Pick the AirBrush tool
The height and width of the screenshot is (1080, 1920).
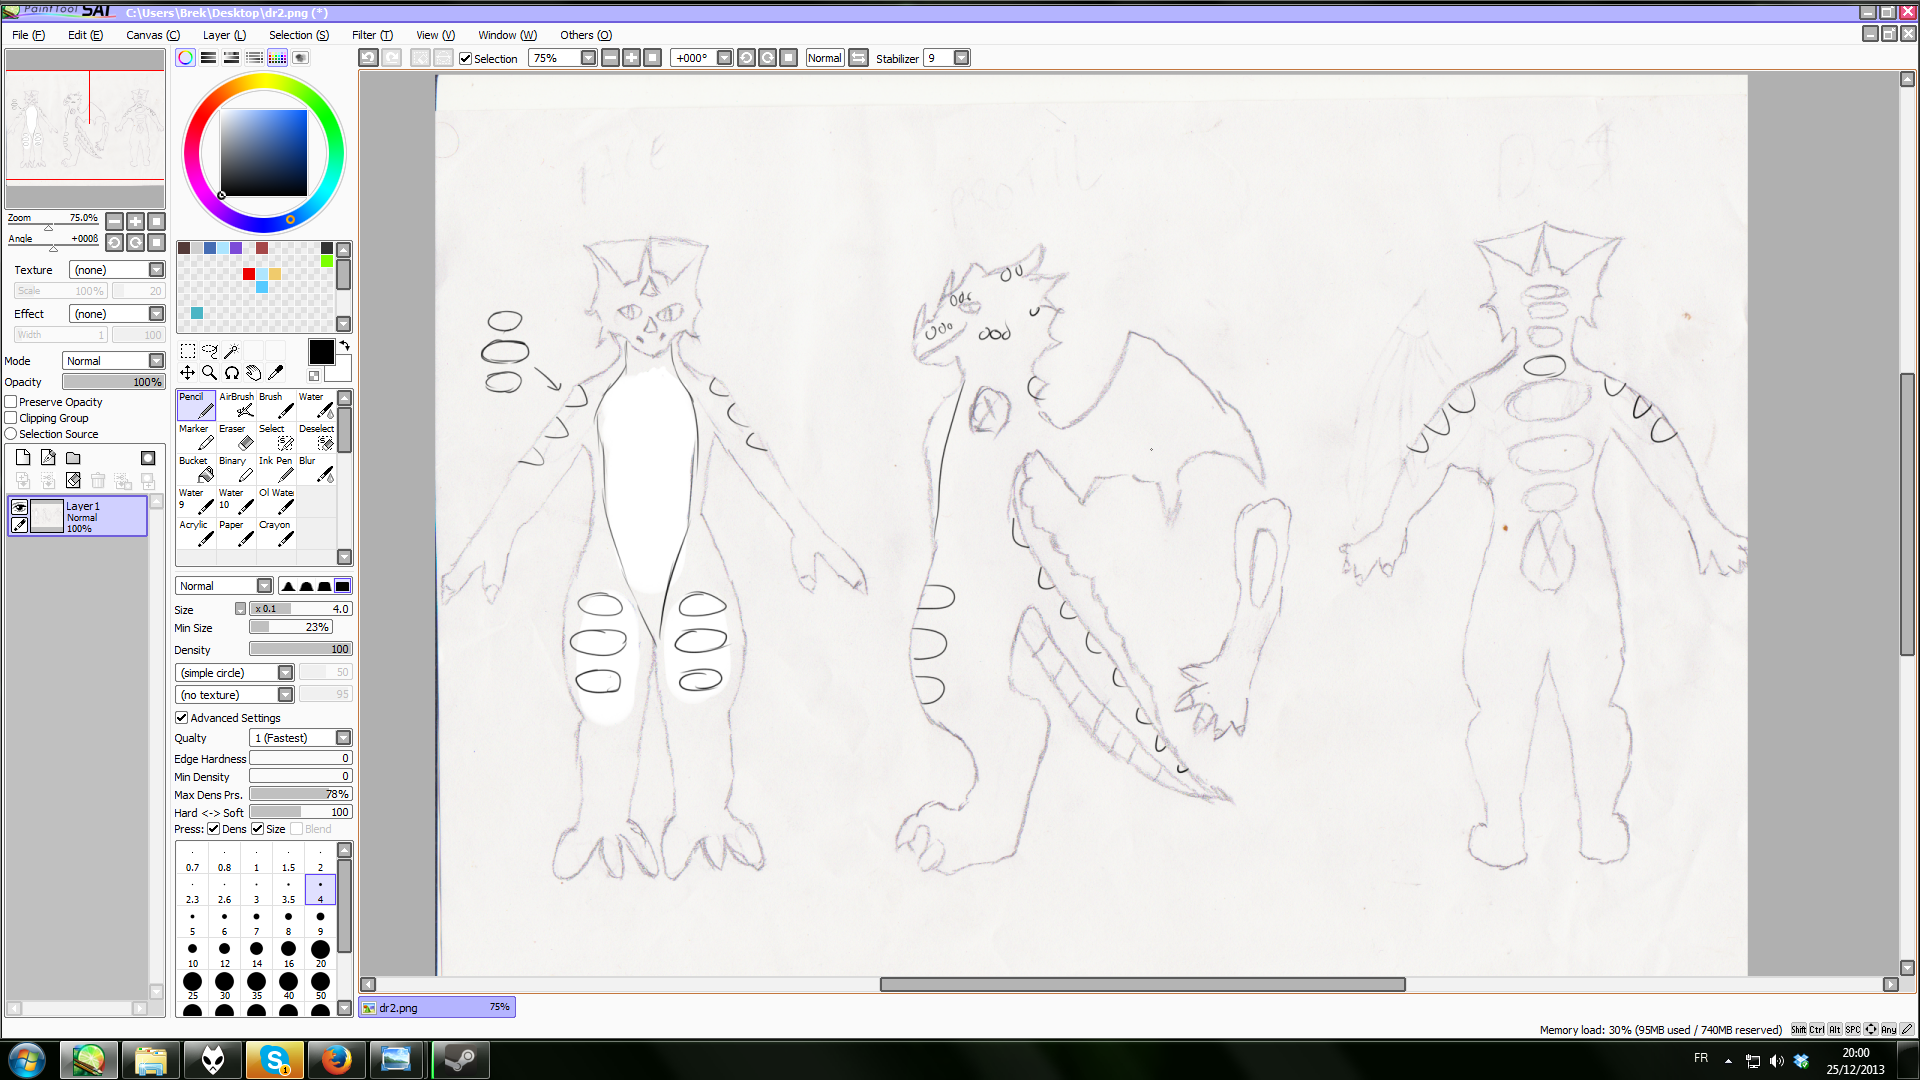click(236, 405)
